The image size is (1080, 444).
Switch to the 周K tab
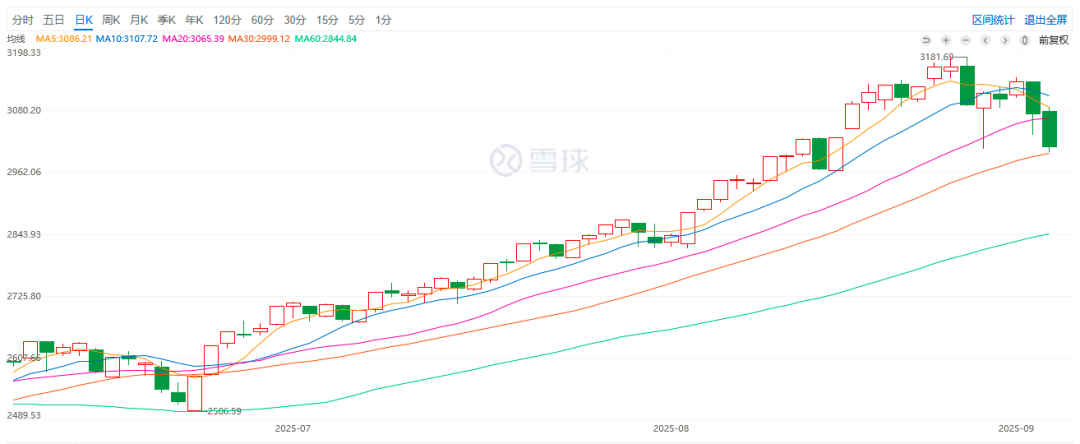[x=111, y=20]
